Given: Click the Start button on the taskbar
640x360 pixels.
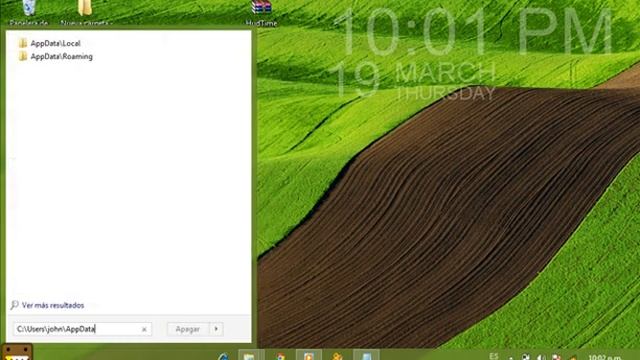Looking at the screenshot, I should [17, 353].
